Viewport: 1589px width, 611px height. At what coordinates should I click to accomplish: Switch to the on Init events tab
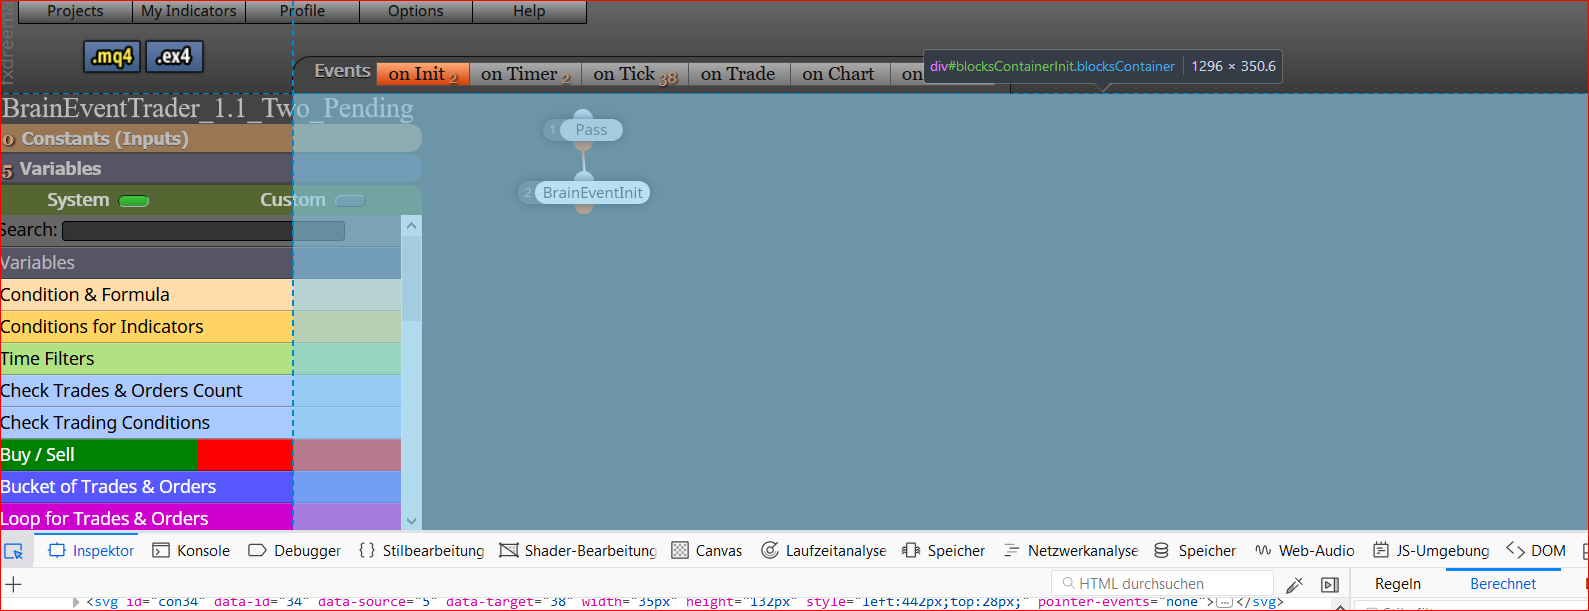point(423,74)
